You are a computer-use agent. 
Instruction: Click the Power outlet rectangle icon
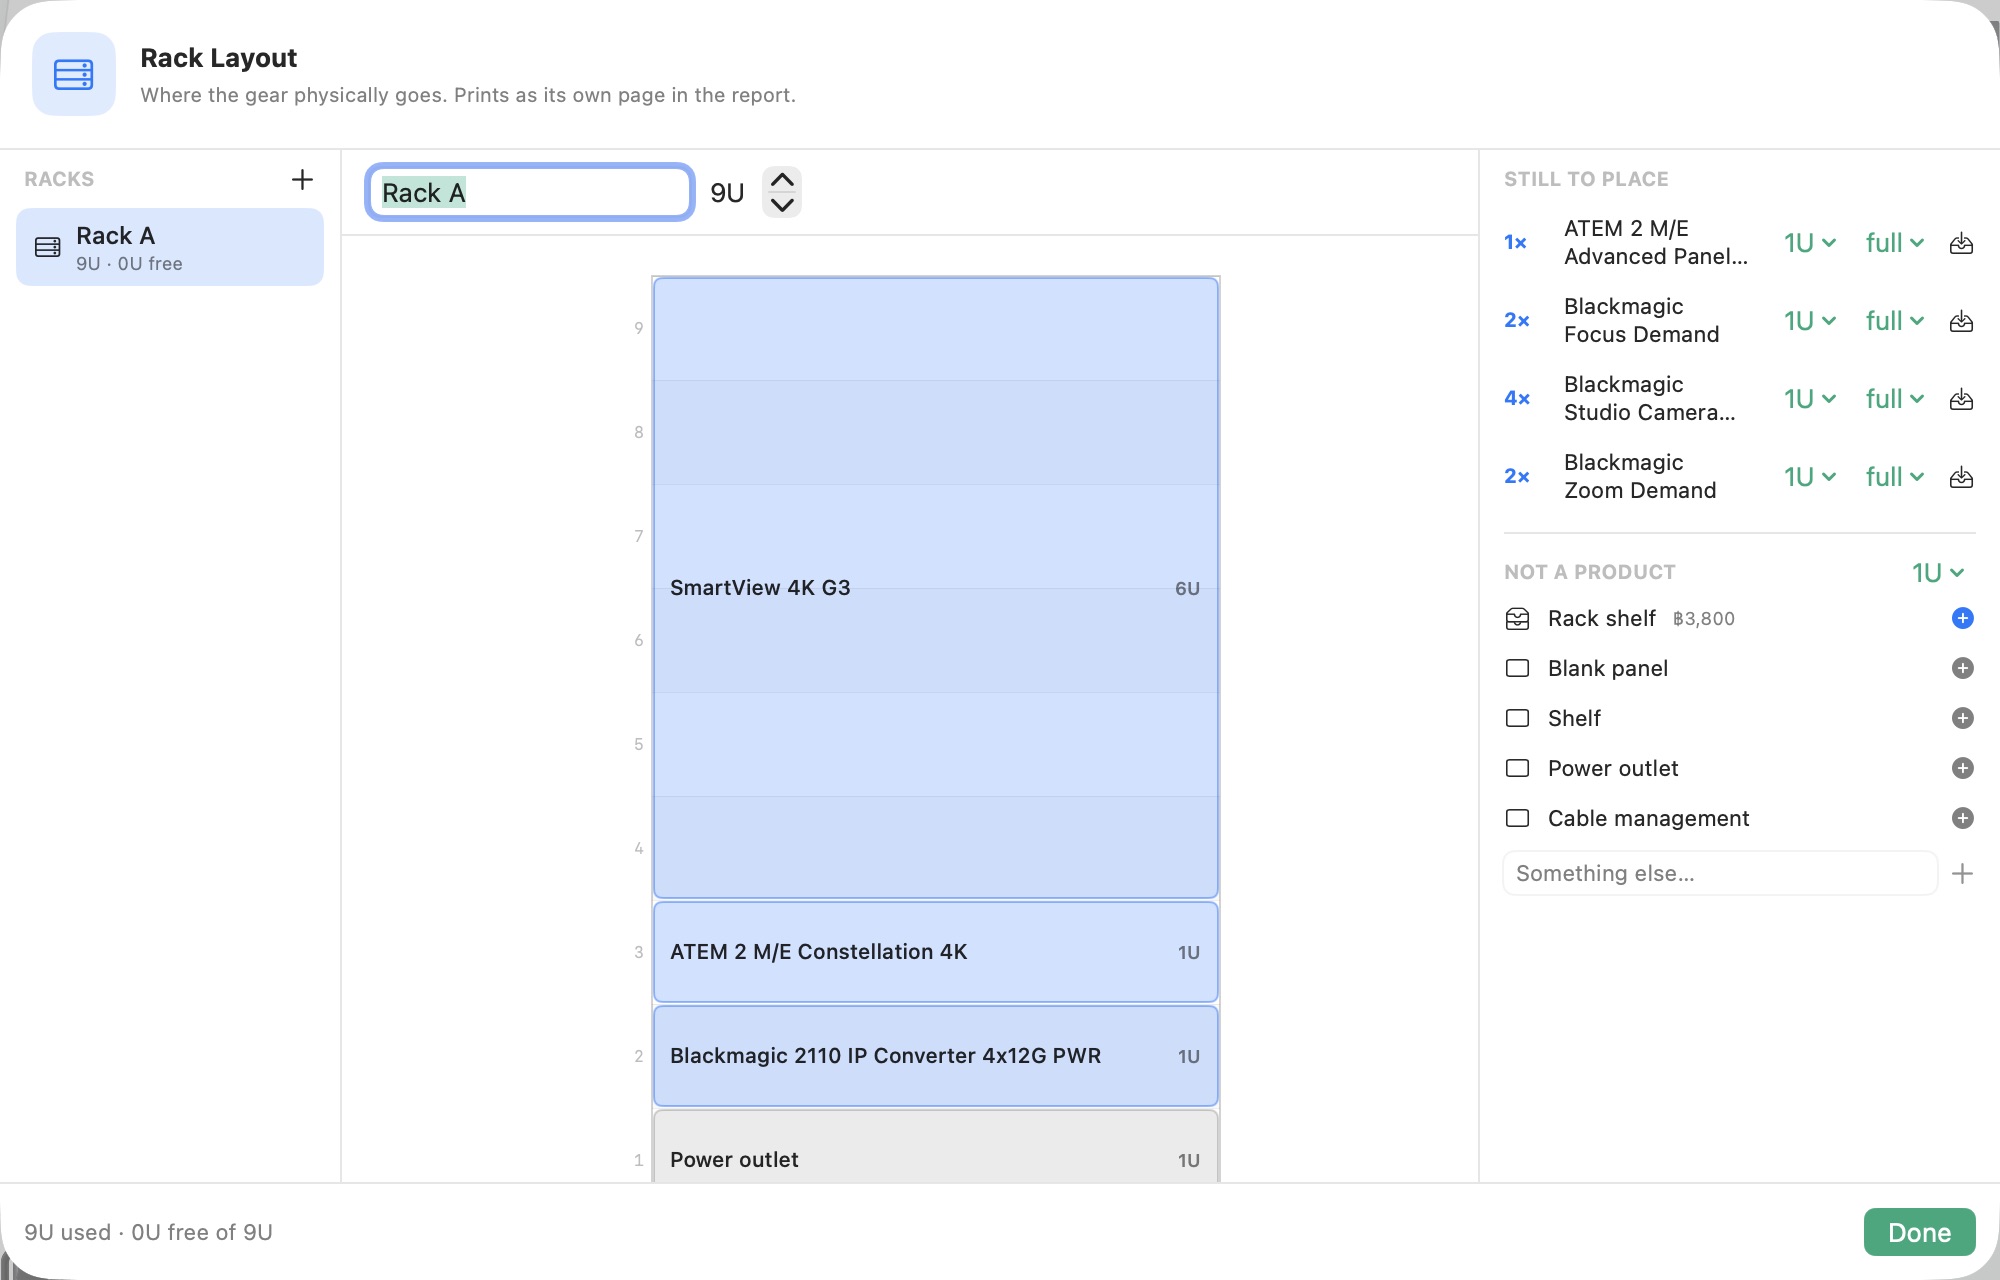[1517, 768]
